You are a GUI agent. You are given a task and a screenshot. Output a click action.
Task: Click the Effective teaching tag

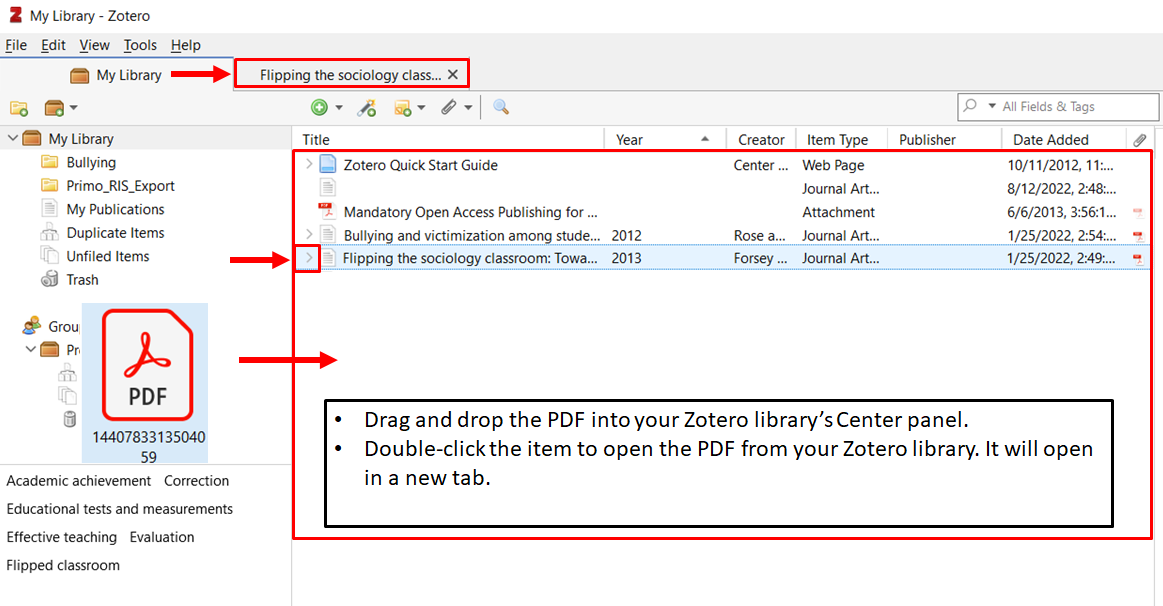[x=62, y=537]
